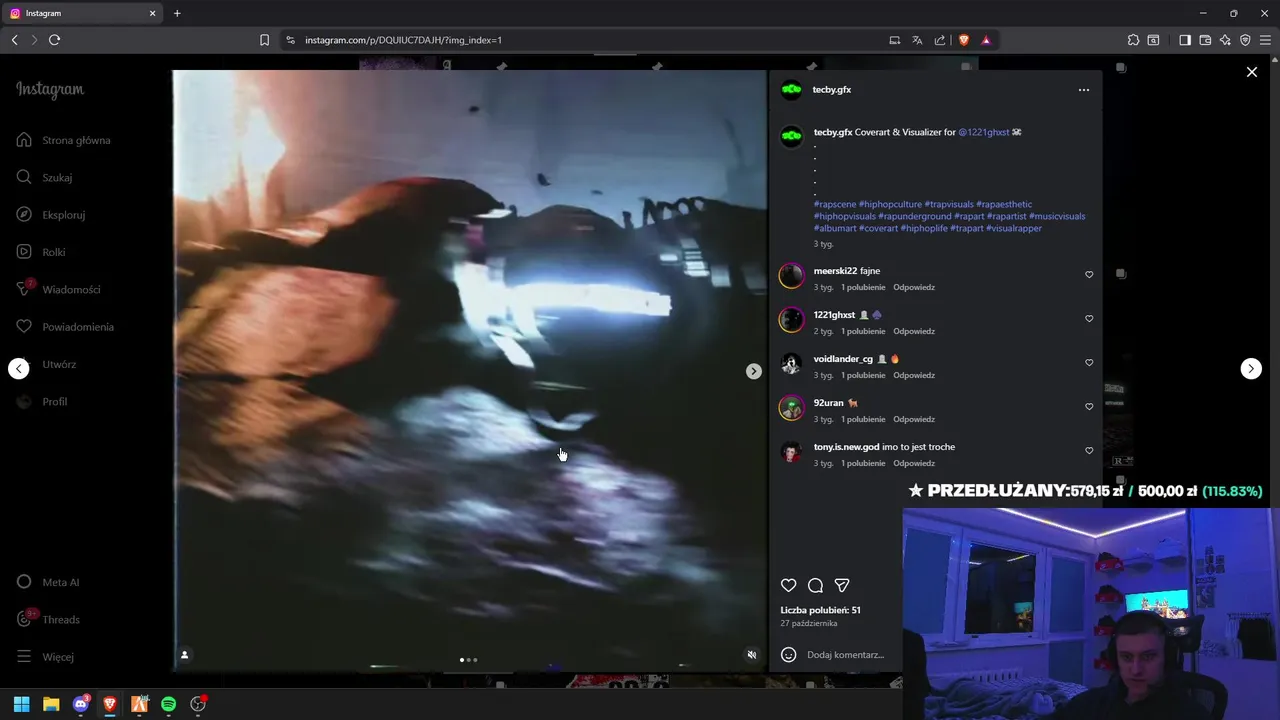Like the comment by 92uran
Image resolution: width=1280 pixels, height=720 pixels.
(1089, 407)
